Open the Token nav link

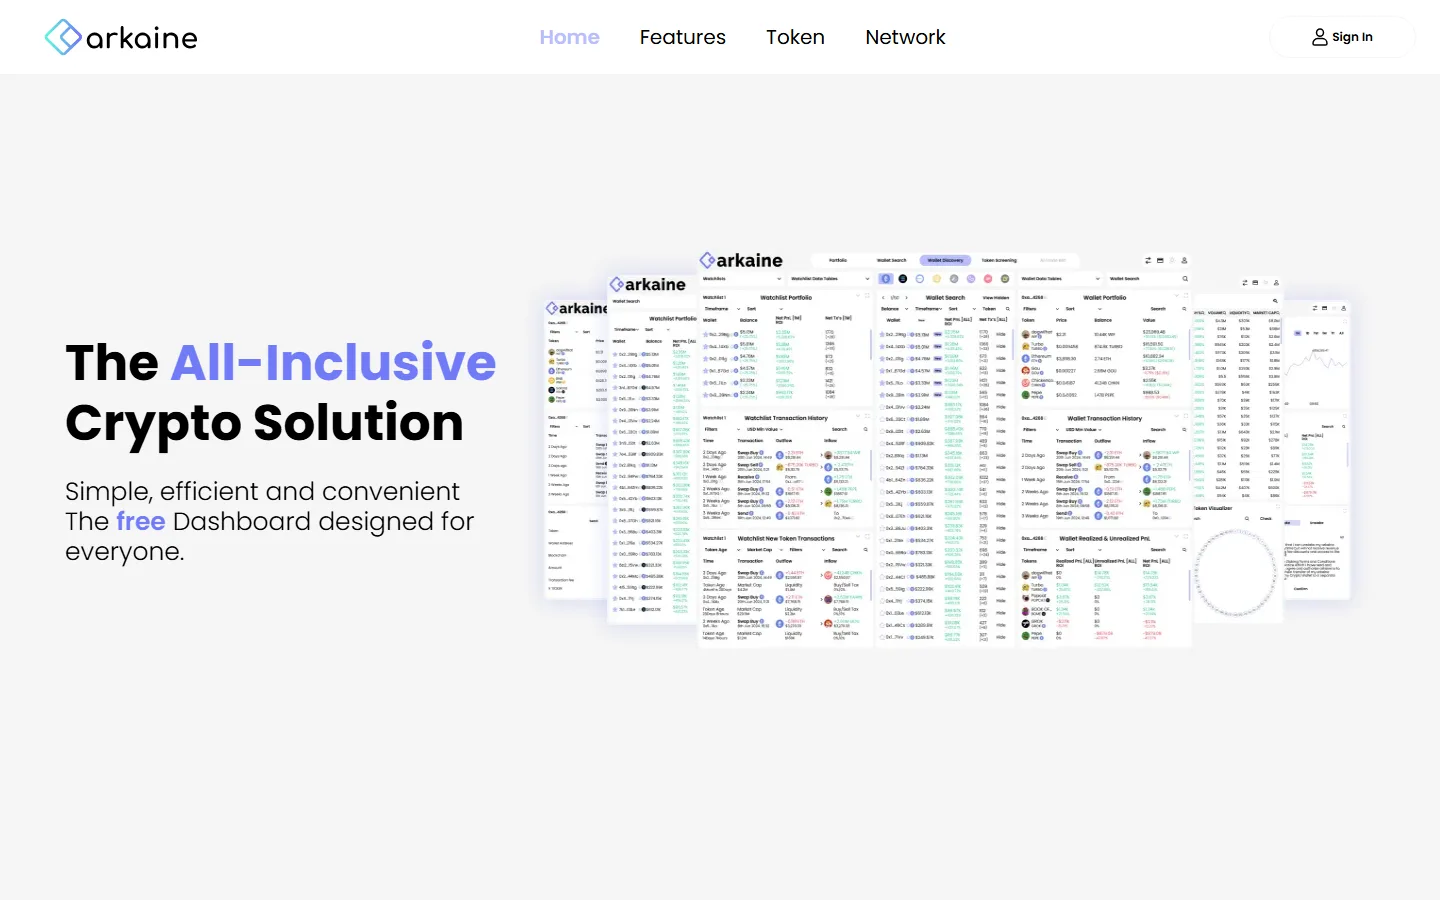(796, 37)
